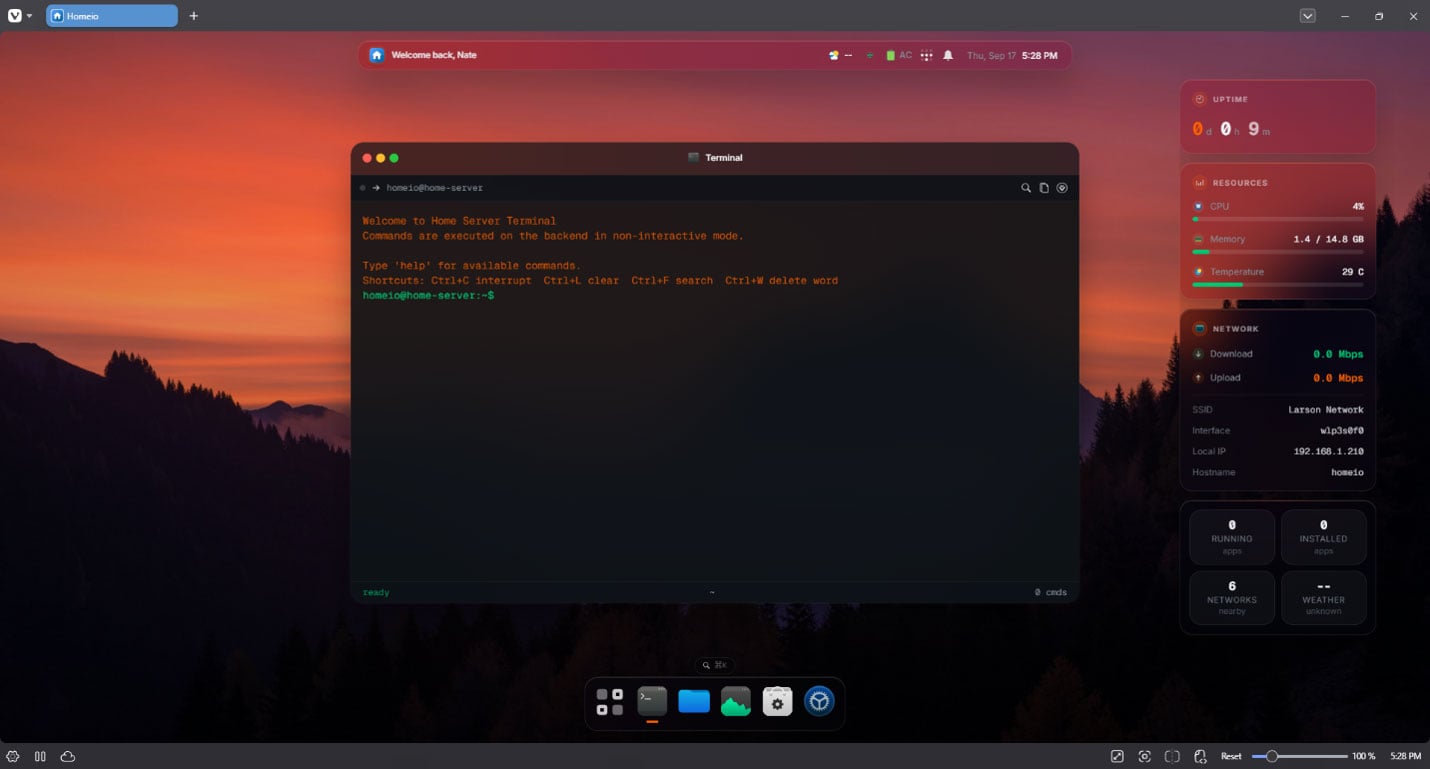The image size is (1430, 769).
Task: Click the Installed apps tile
Action: pyautogui.click(x=1323, y=537)
